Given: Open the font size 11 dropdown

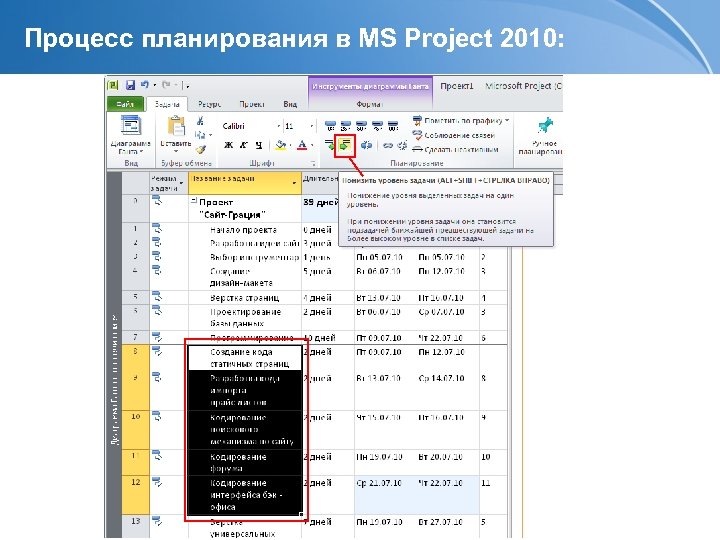Looking at the screenshot, I should click(311, 126).
